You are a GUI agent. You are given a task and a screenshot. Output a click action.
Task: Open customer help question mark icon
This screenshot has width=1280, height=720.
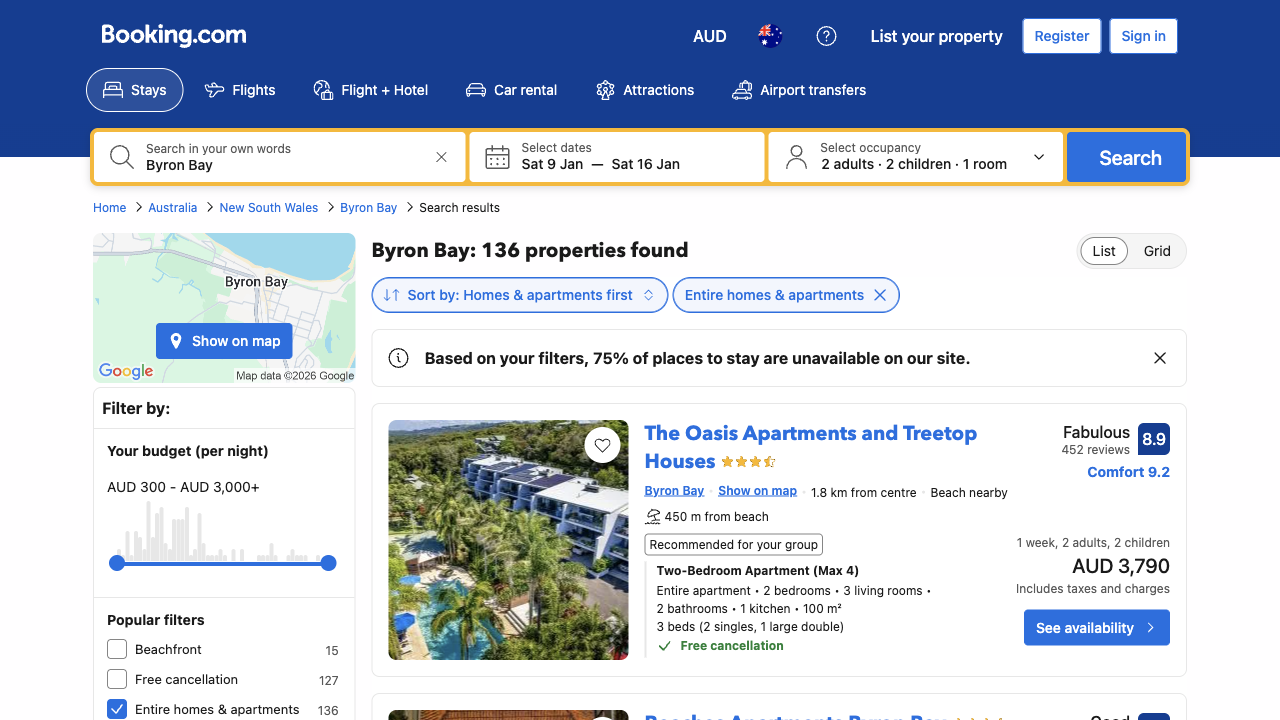pyautogui.click(x=826, y=36)
